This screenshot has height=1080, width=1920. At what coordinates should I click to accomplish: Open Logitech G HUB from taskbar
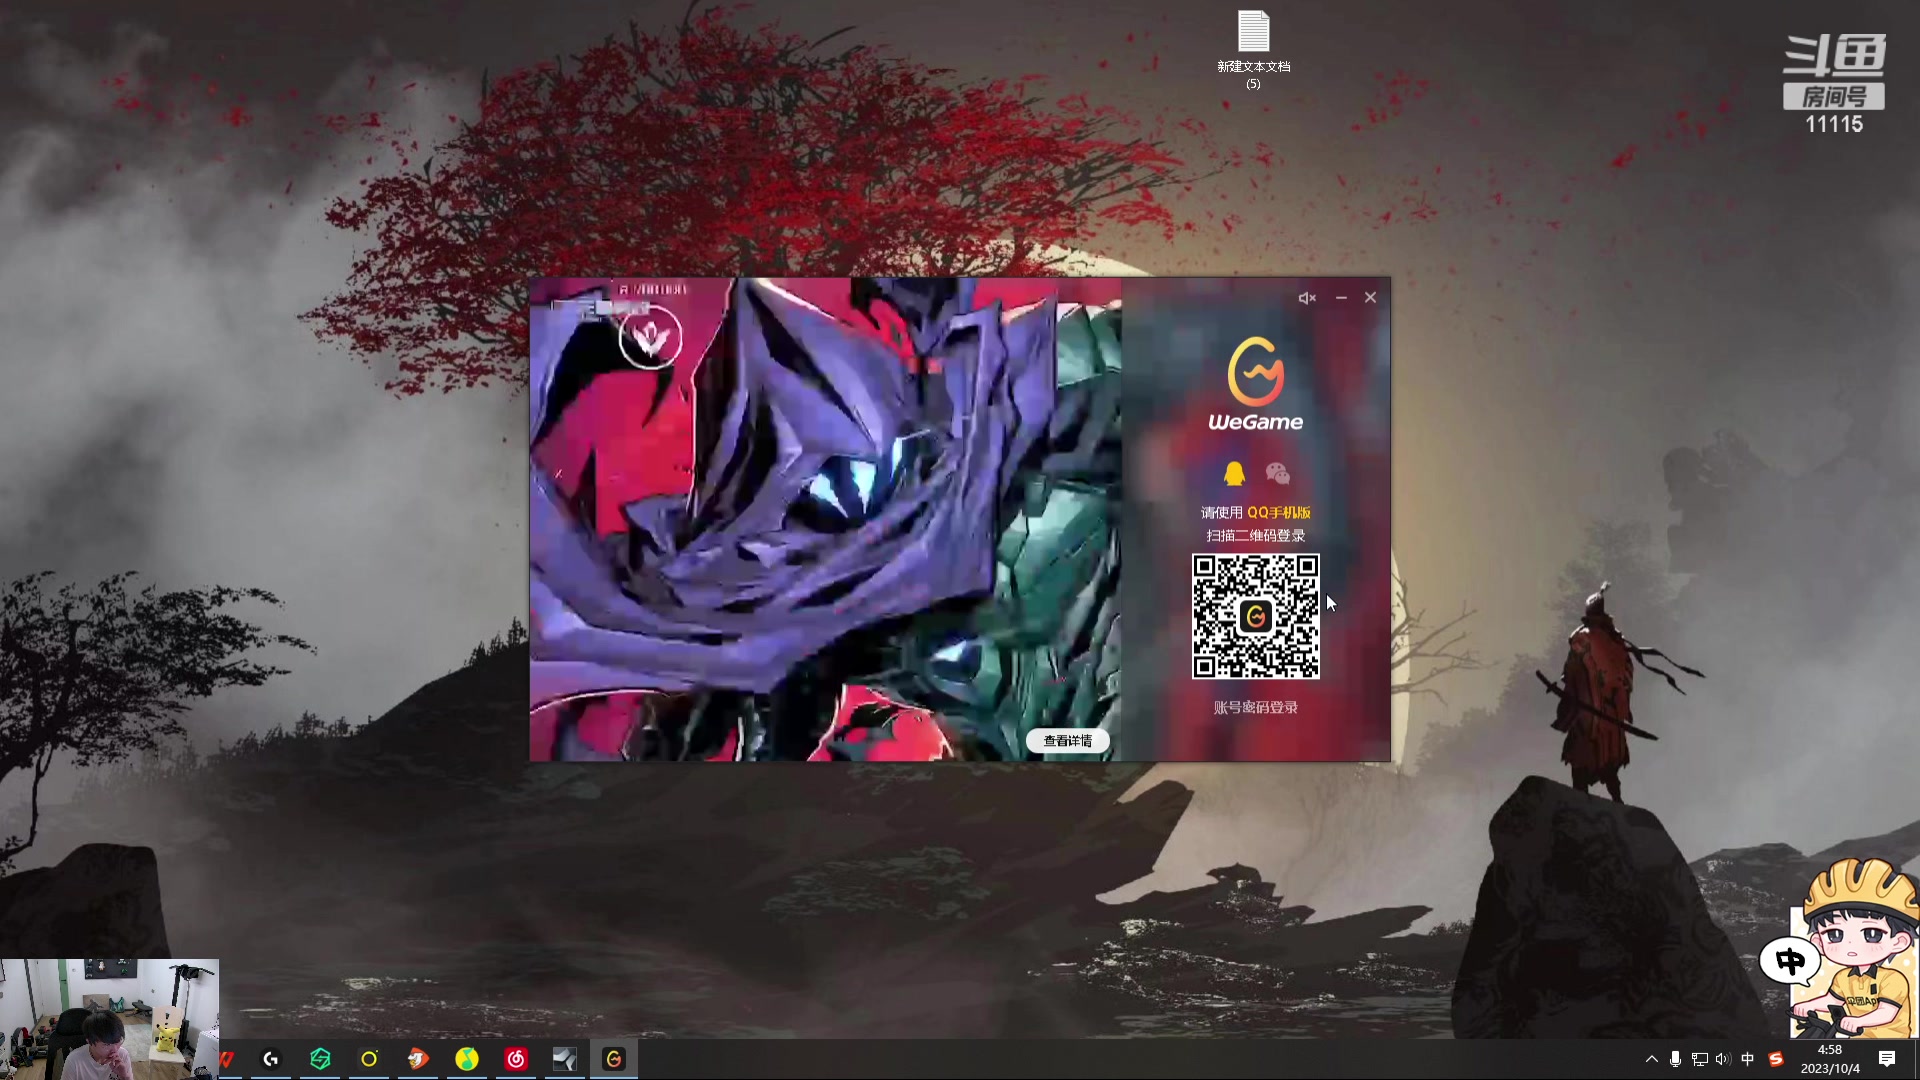point(271,1059)
